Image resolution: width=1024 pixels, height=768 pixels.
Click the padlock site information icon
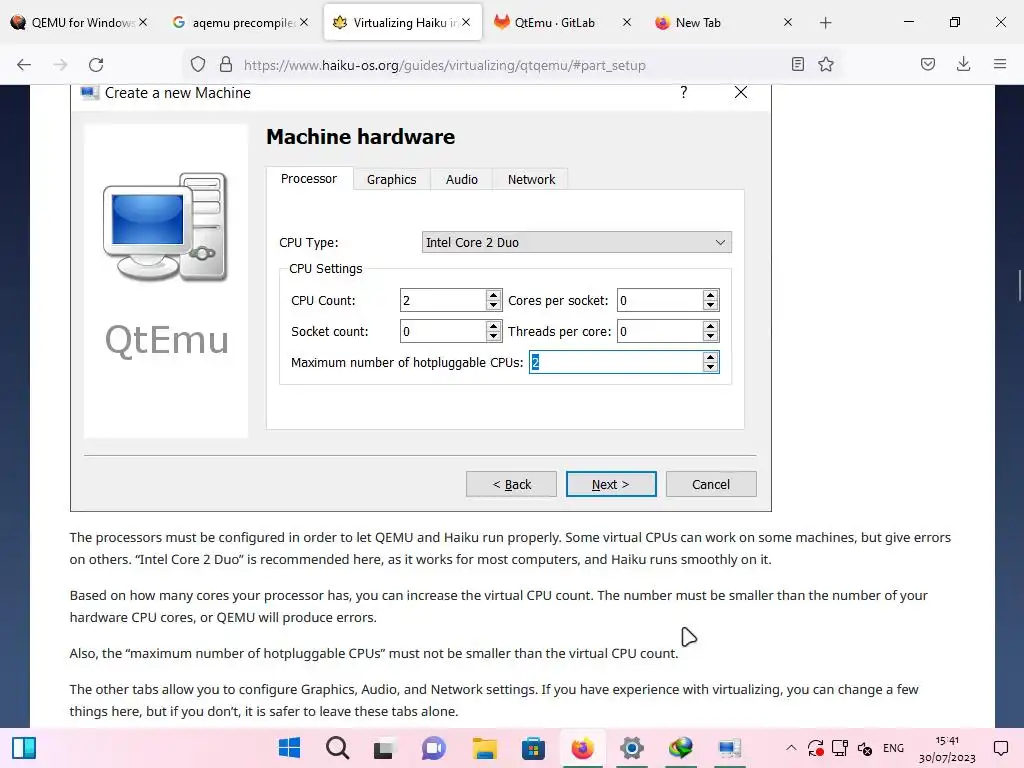(226, 65)
